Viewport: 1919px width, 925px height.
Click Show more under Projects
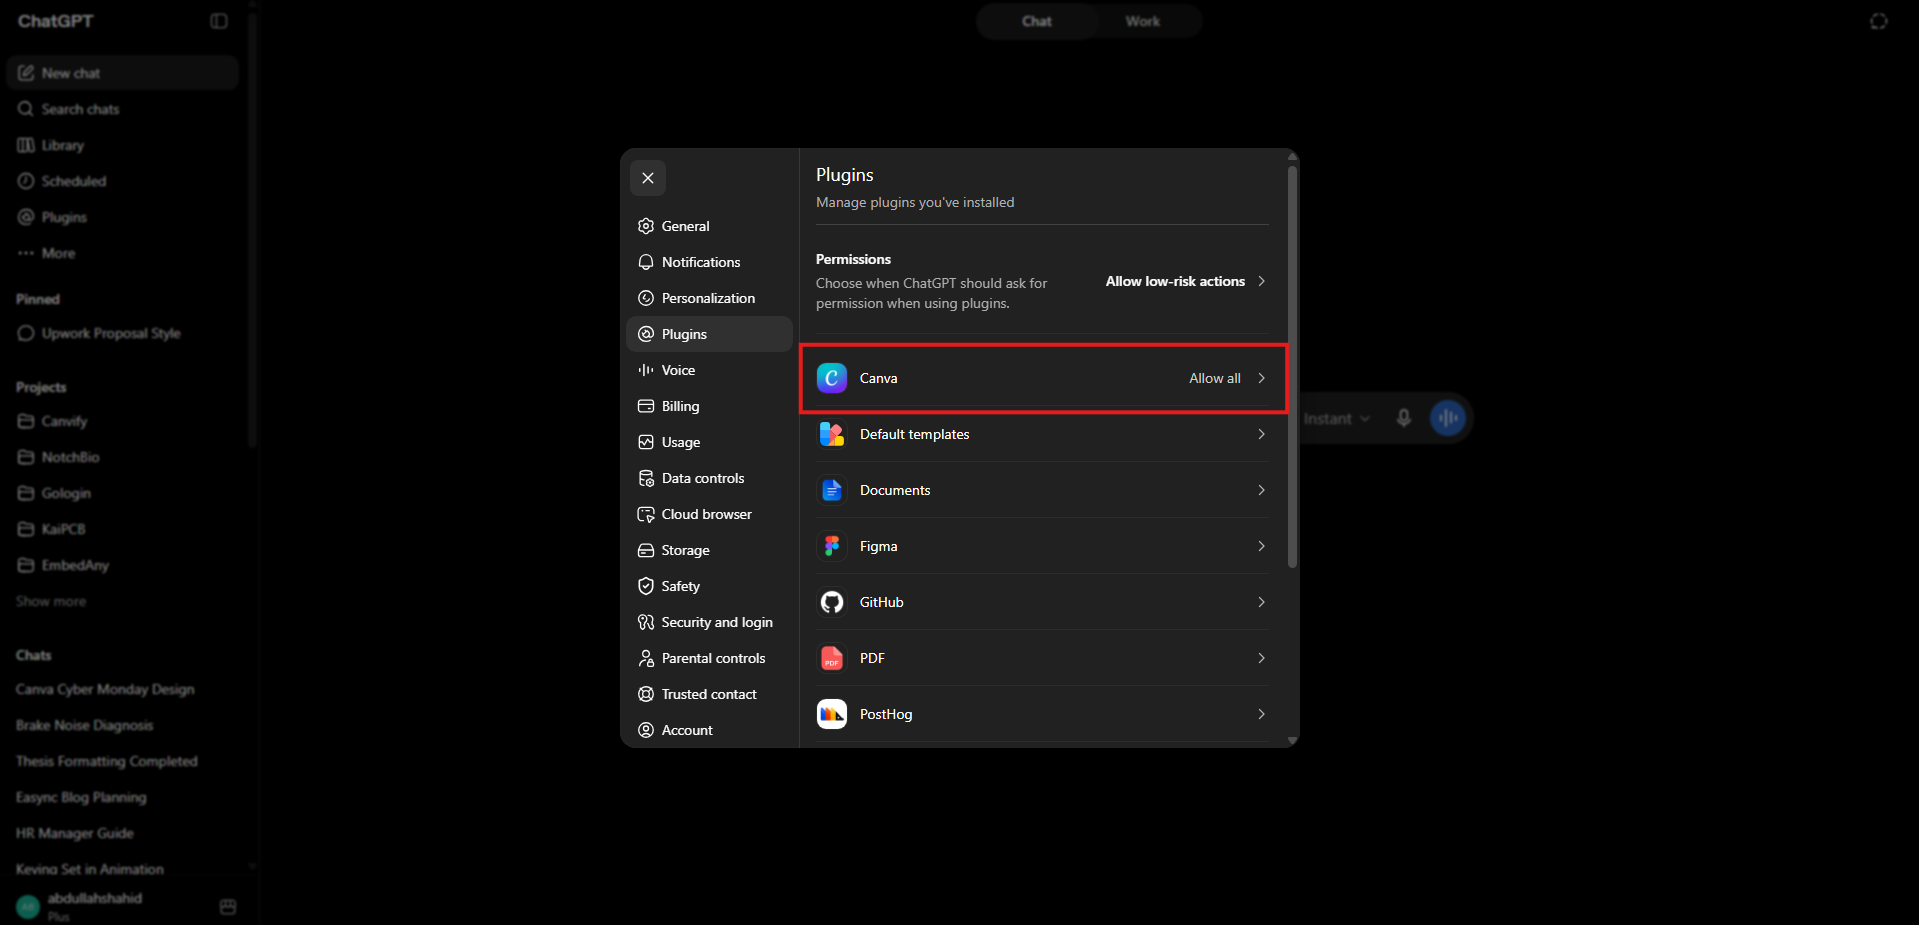click(51, 601)
